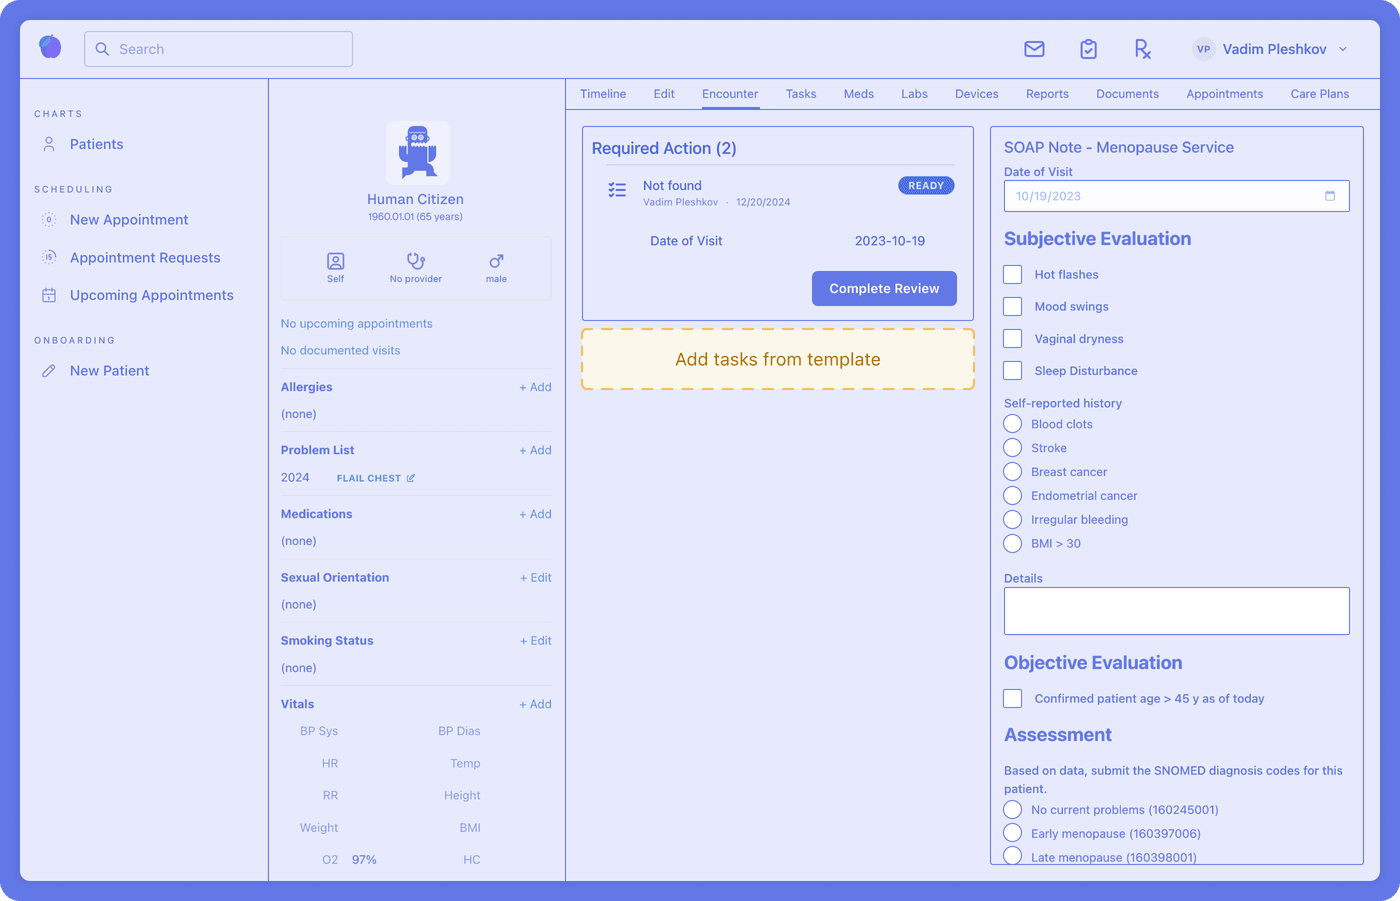Expand Add tasks from template
Viewport: 1400px width, 901px height.
pos(778,359)
